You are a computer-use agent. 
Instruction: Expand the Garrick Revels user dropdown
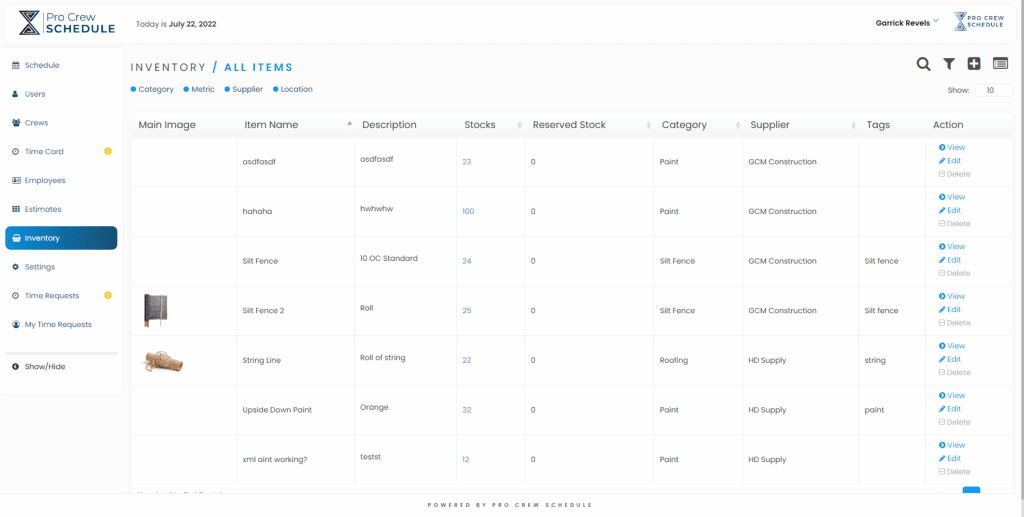click(x=907, y=22)
